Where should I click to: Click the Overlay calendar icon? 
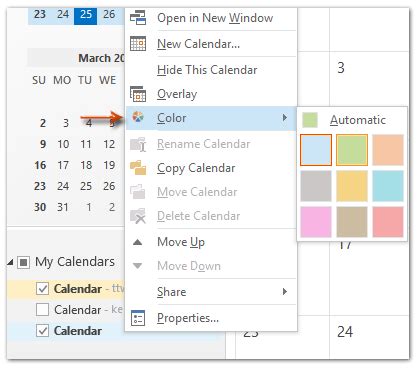click(138, 94)
